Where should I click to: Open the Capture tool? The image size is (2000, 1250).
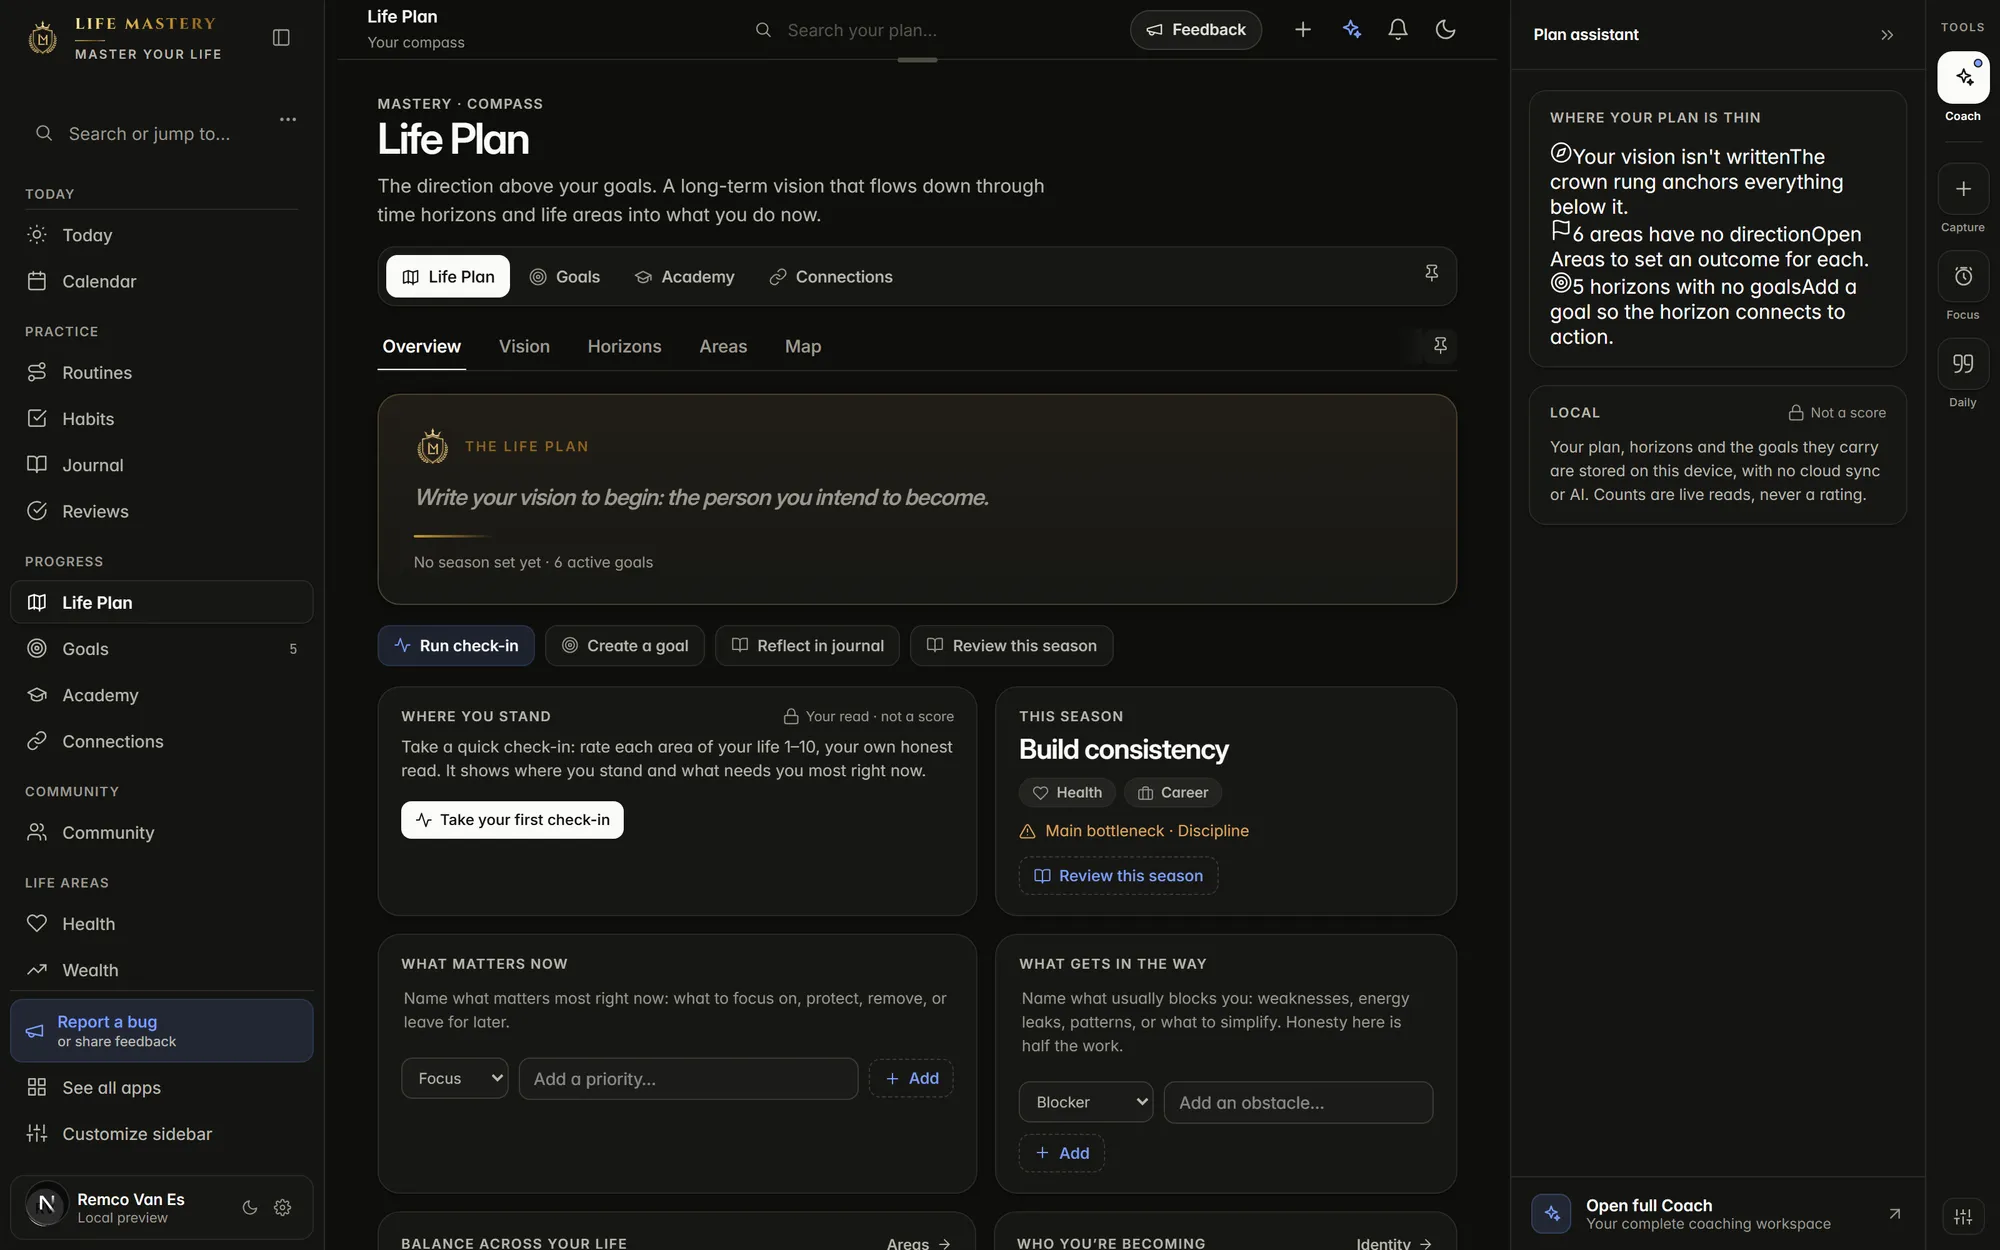tap(1963, 189)
